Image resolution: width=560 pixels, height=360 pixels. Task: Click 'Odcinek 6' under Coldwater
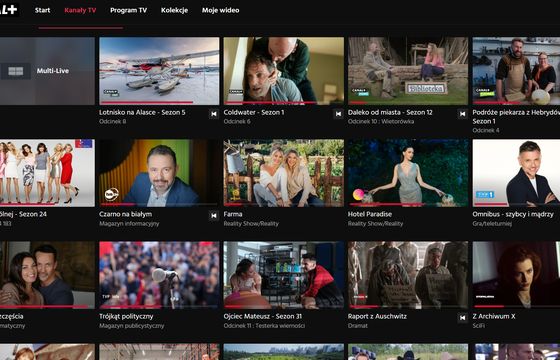(x=237, y=121)
